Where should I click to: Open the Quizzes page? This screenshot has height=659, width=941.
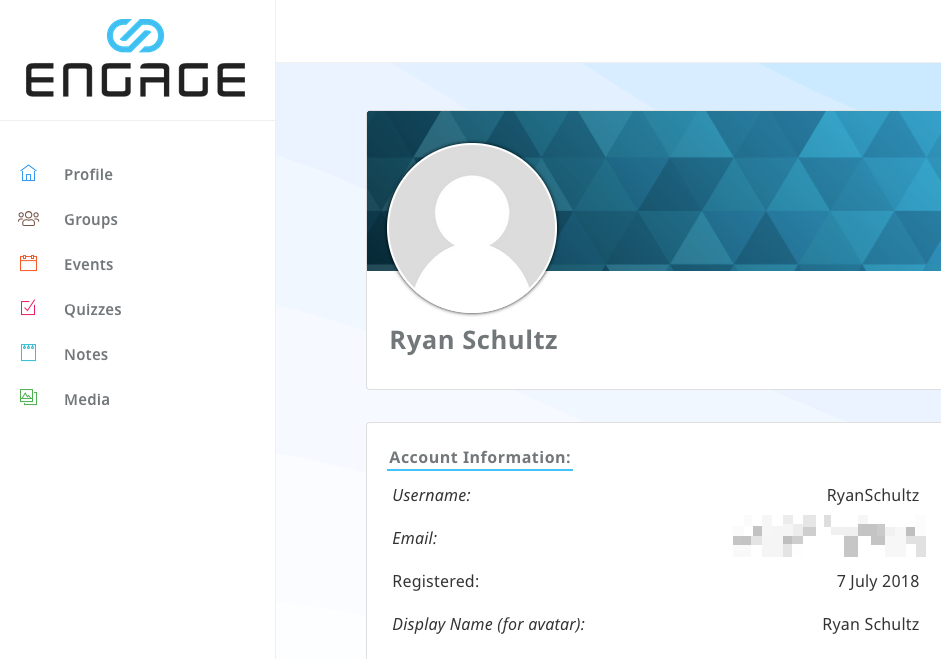(x=93, y=310)
